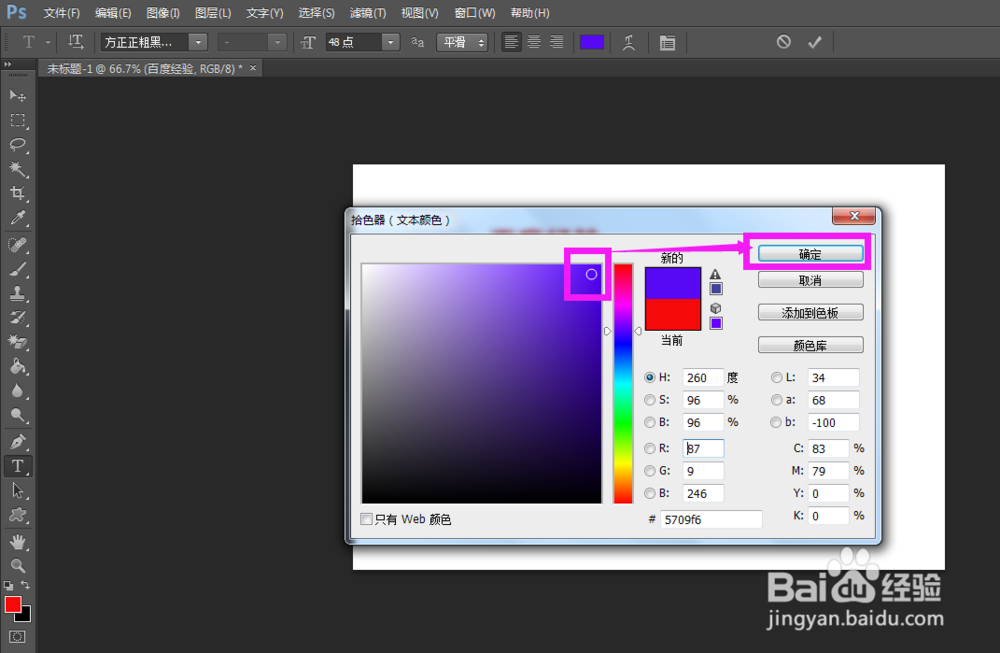Viewport: 1000px width, 653px height.
Task: Open the 滤镜(T) menu
Action: [x=367, y=13]
